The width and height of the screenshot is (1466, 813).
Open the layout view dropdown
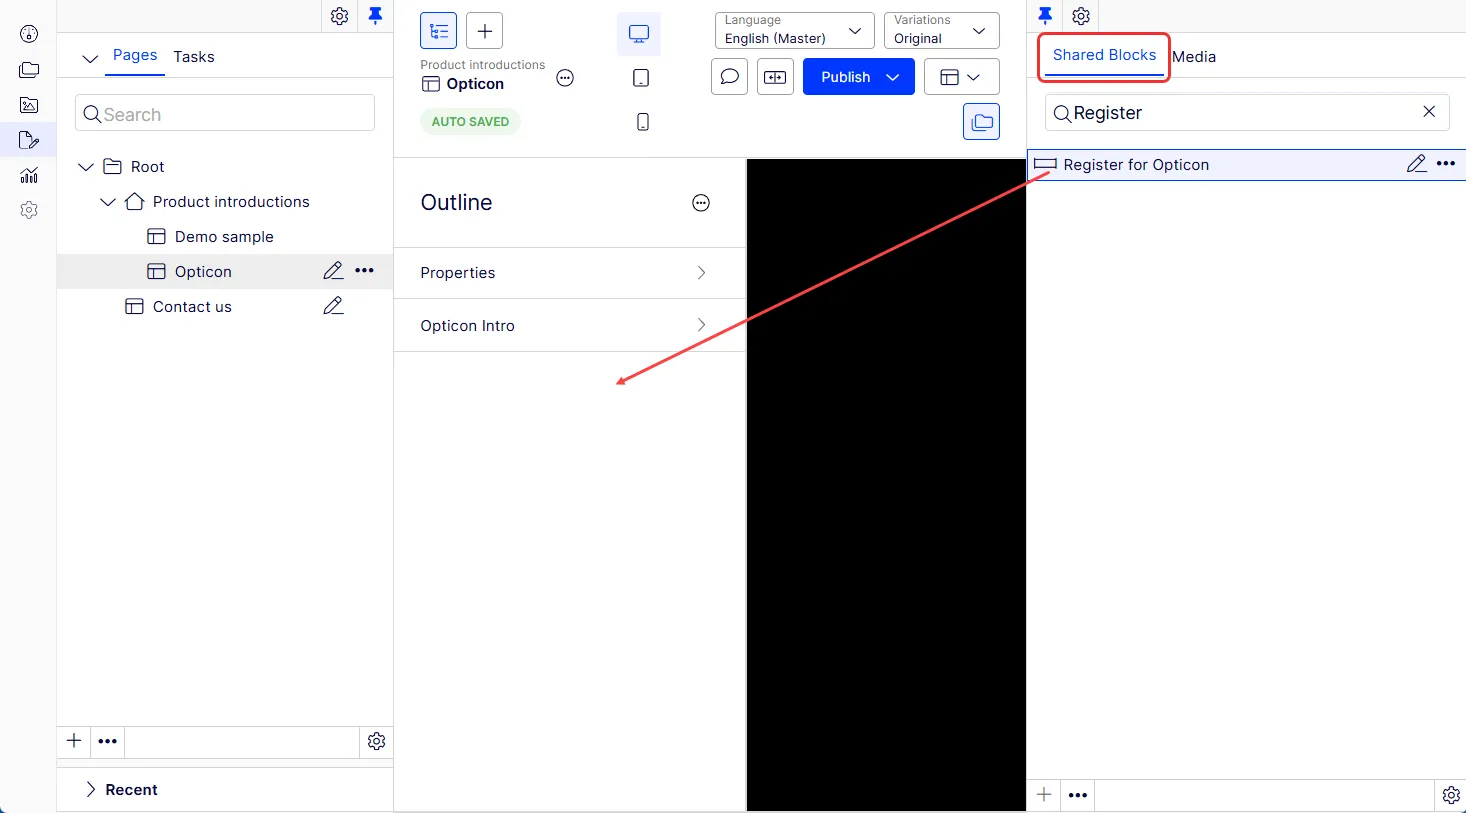click(961, 77)
